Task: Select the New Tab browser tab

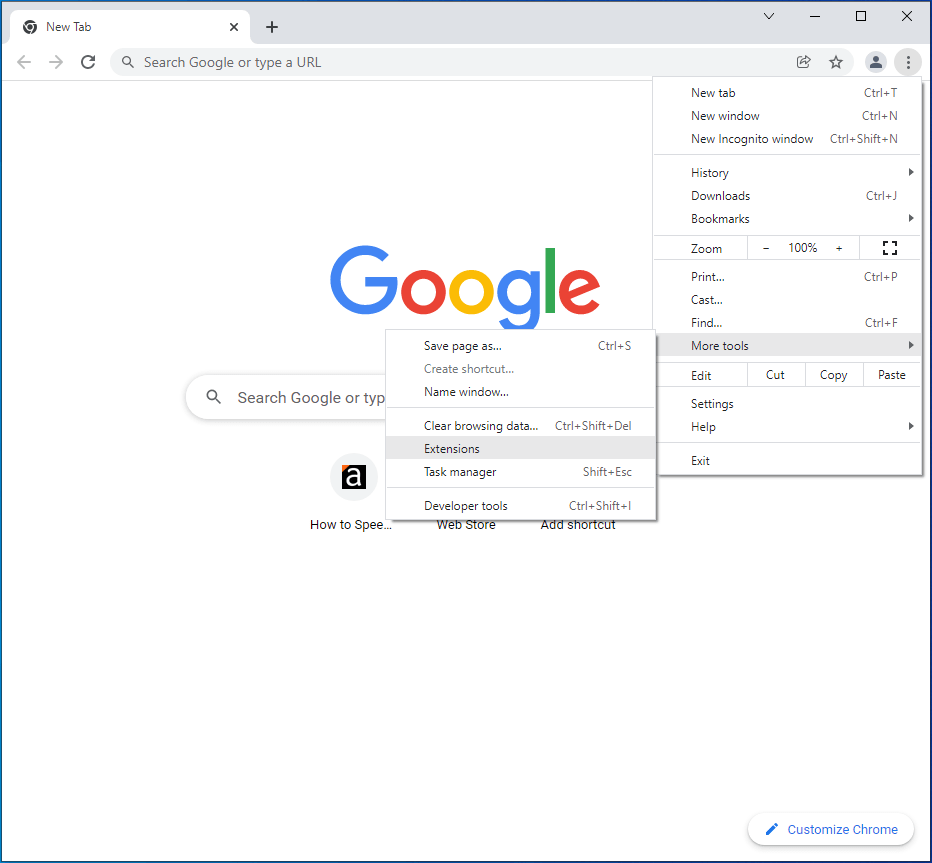Action: (70, 26)
